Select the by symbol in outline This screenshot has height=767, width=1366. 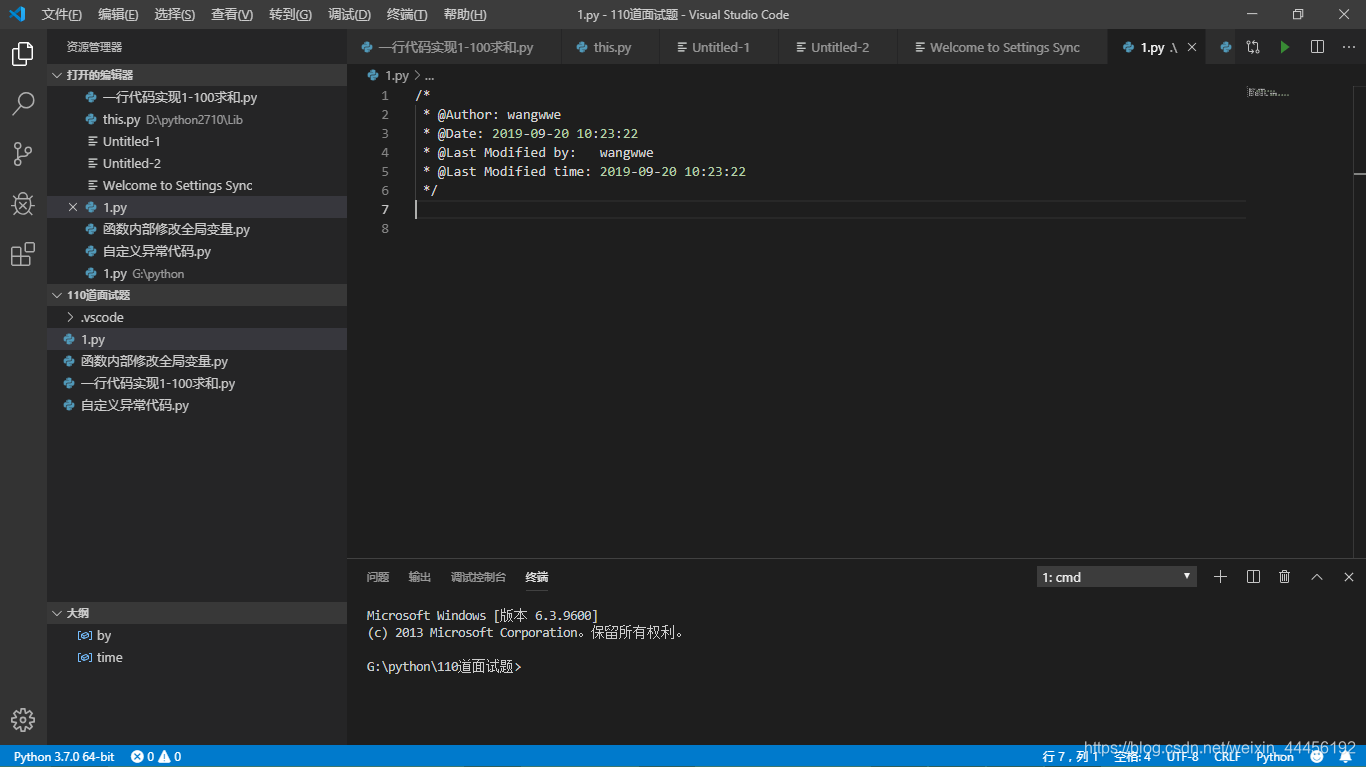pos(104,635)
